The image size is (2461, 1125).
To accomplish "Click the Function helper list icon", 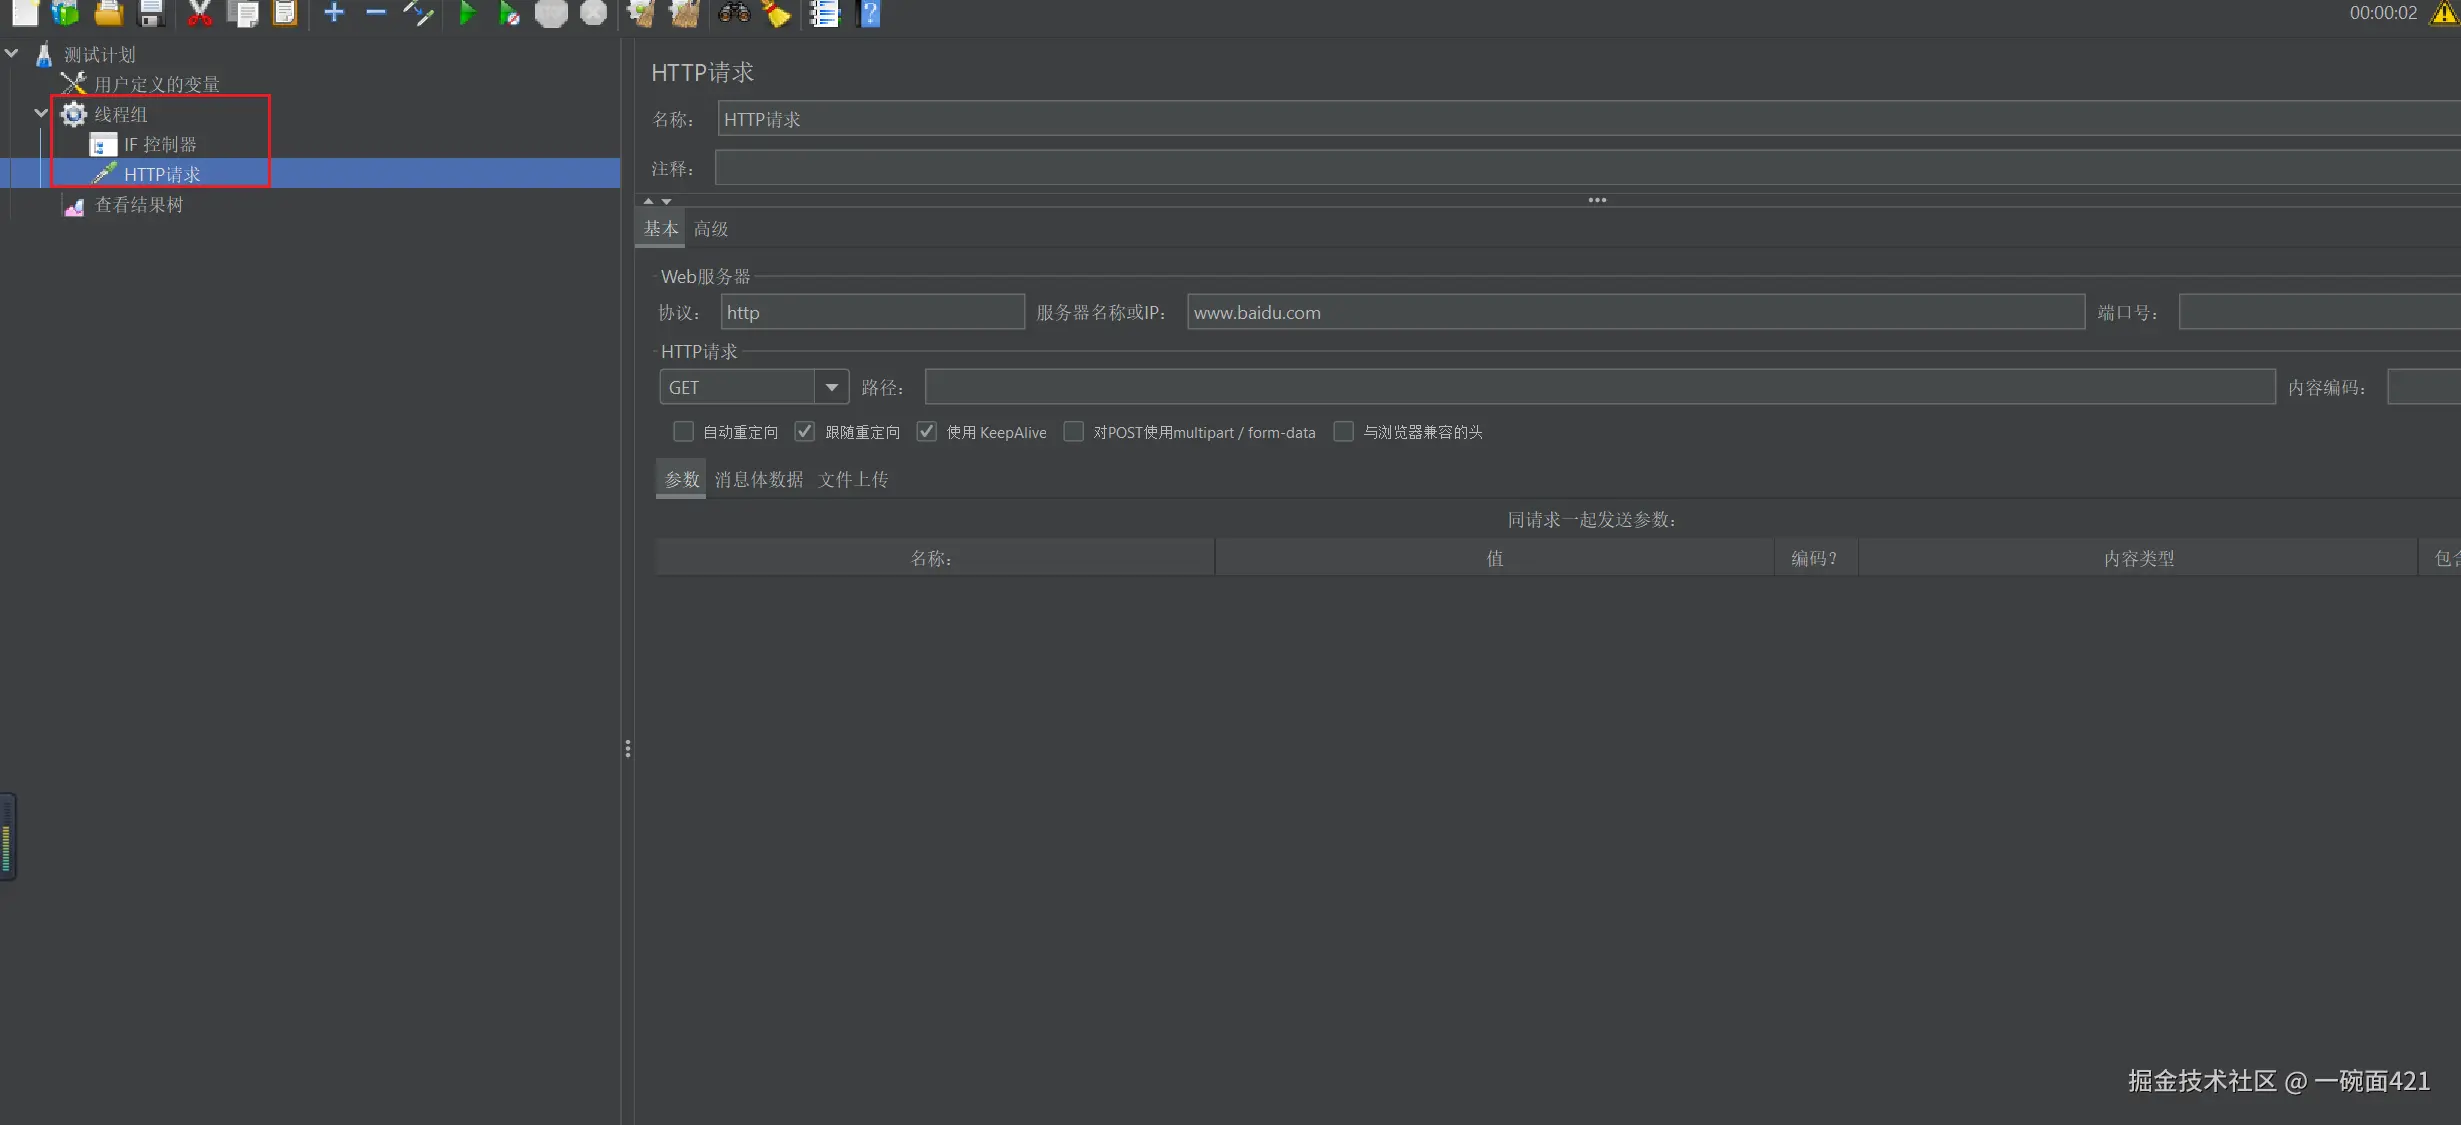I will coord(825,13).
